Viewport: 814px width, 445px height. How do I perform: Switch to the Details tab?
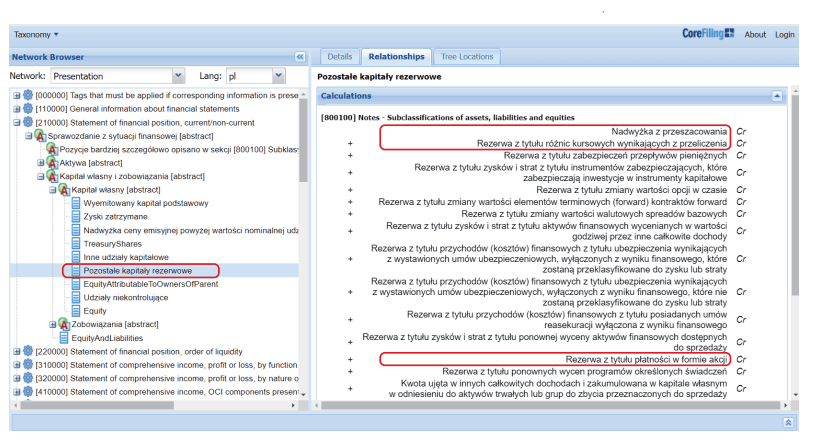tap(340, 57)
